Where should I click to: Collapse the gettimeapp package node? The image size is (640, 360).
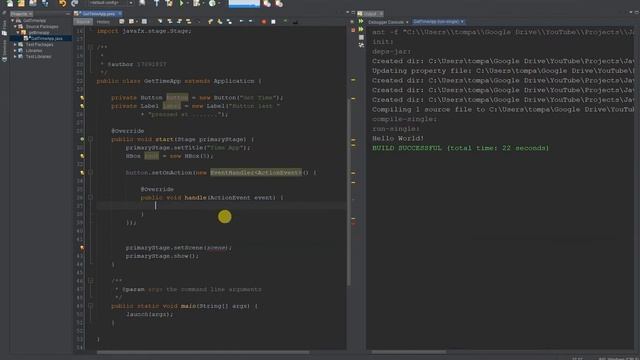pos(18,33)
